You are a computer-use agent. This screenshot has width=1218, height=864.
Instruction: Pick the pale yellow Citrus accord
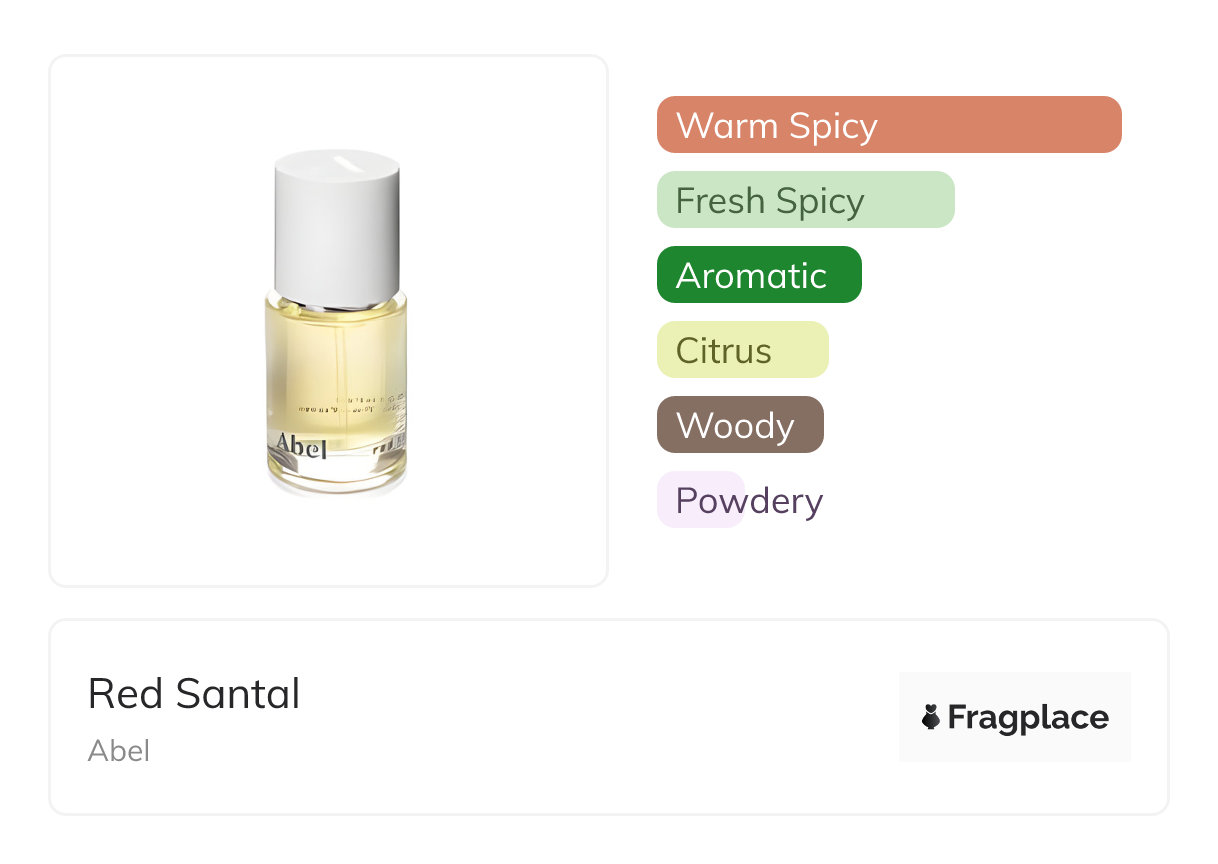point(743,350)
